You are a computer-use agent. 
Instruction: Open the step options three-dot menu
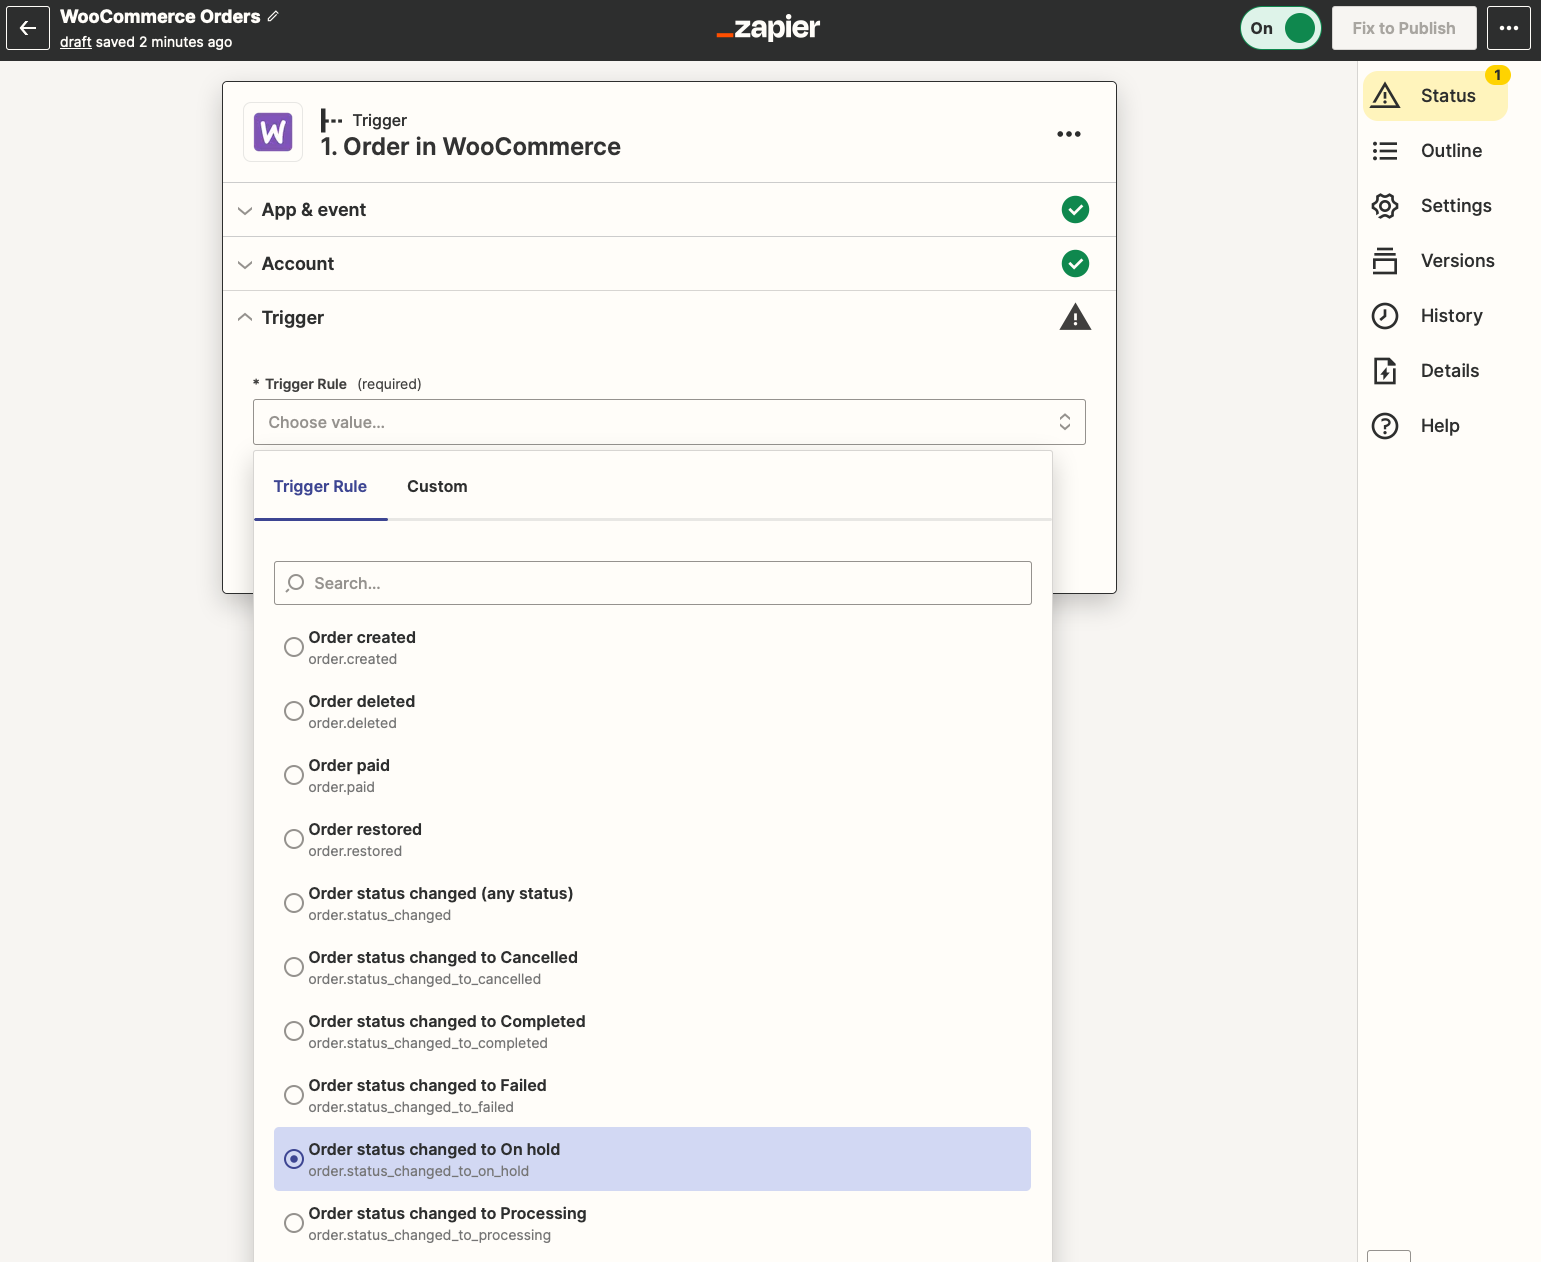coord(1069,133)
